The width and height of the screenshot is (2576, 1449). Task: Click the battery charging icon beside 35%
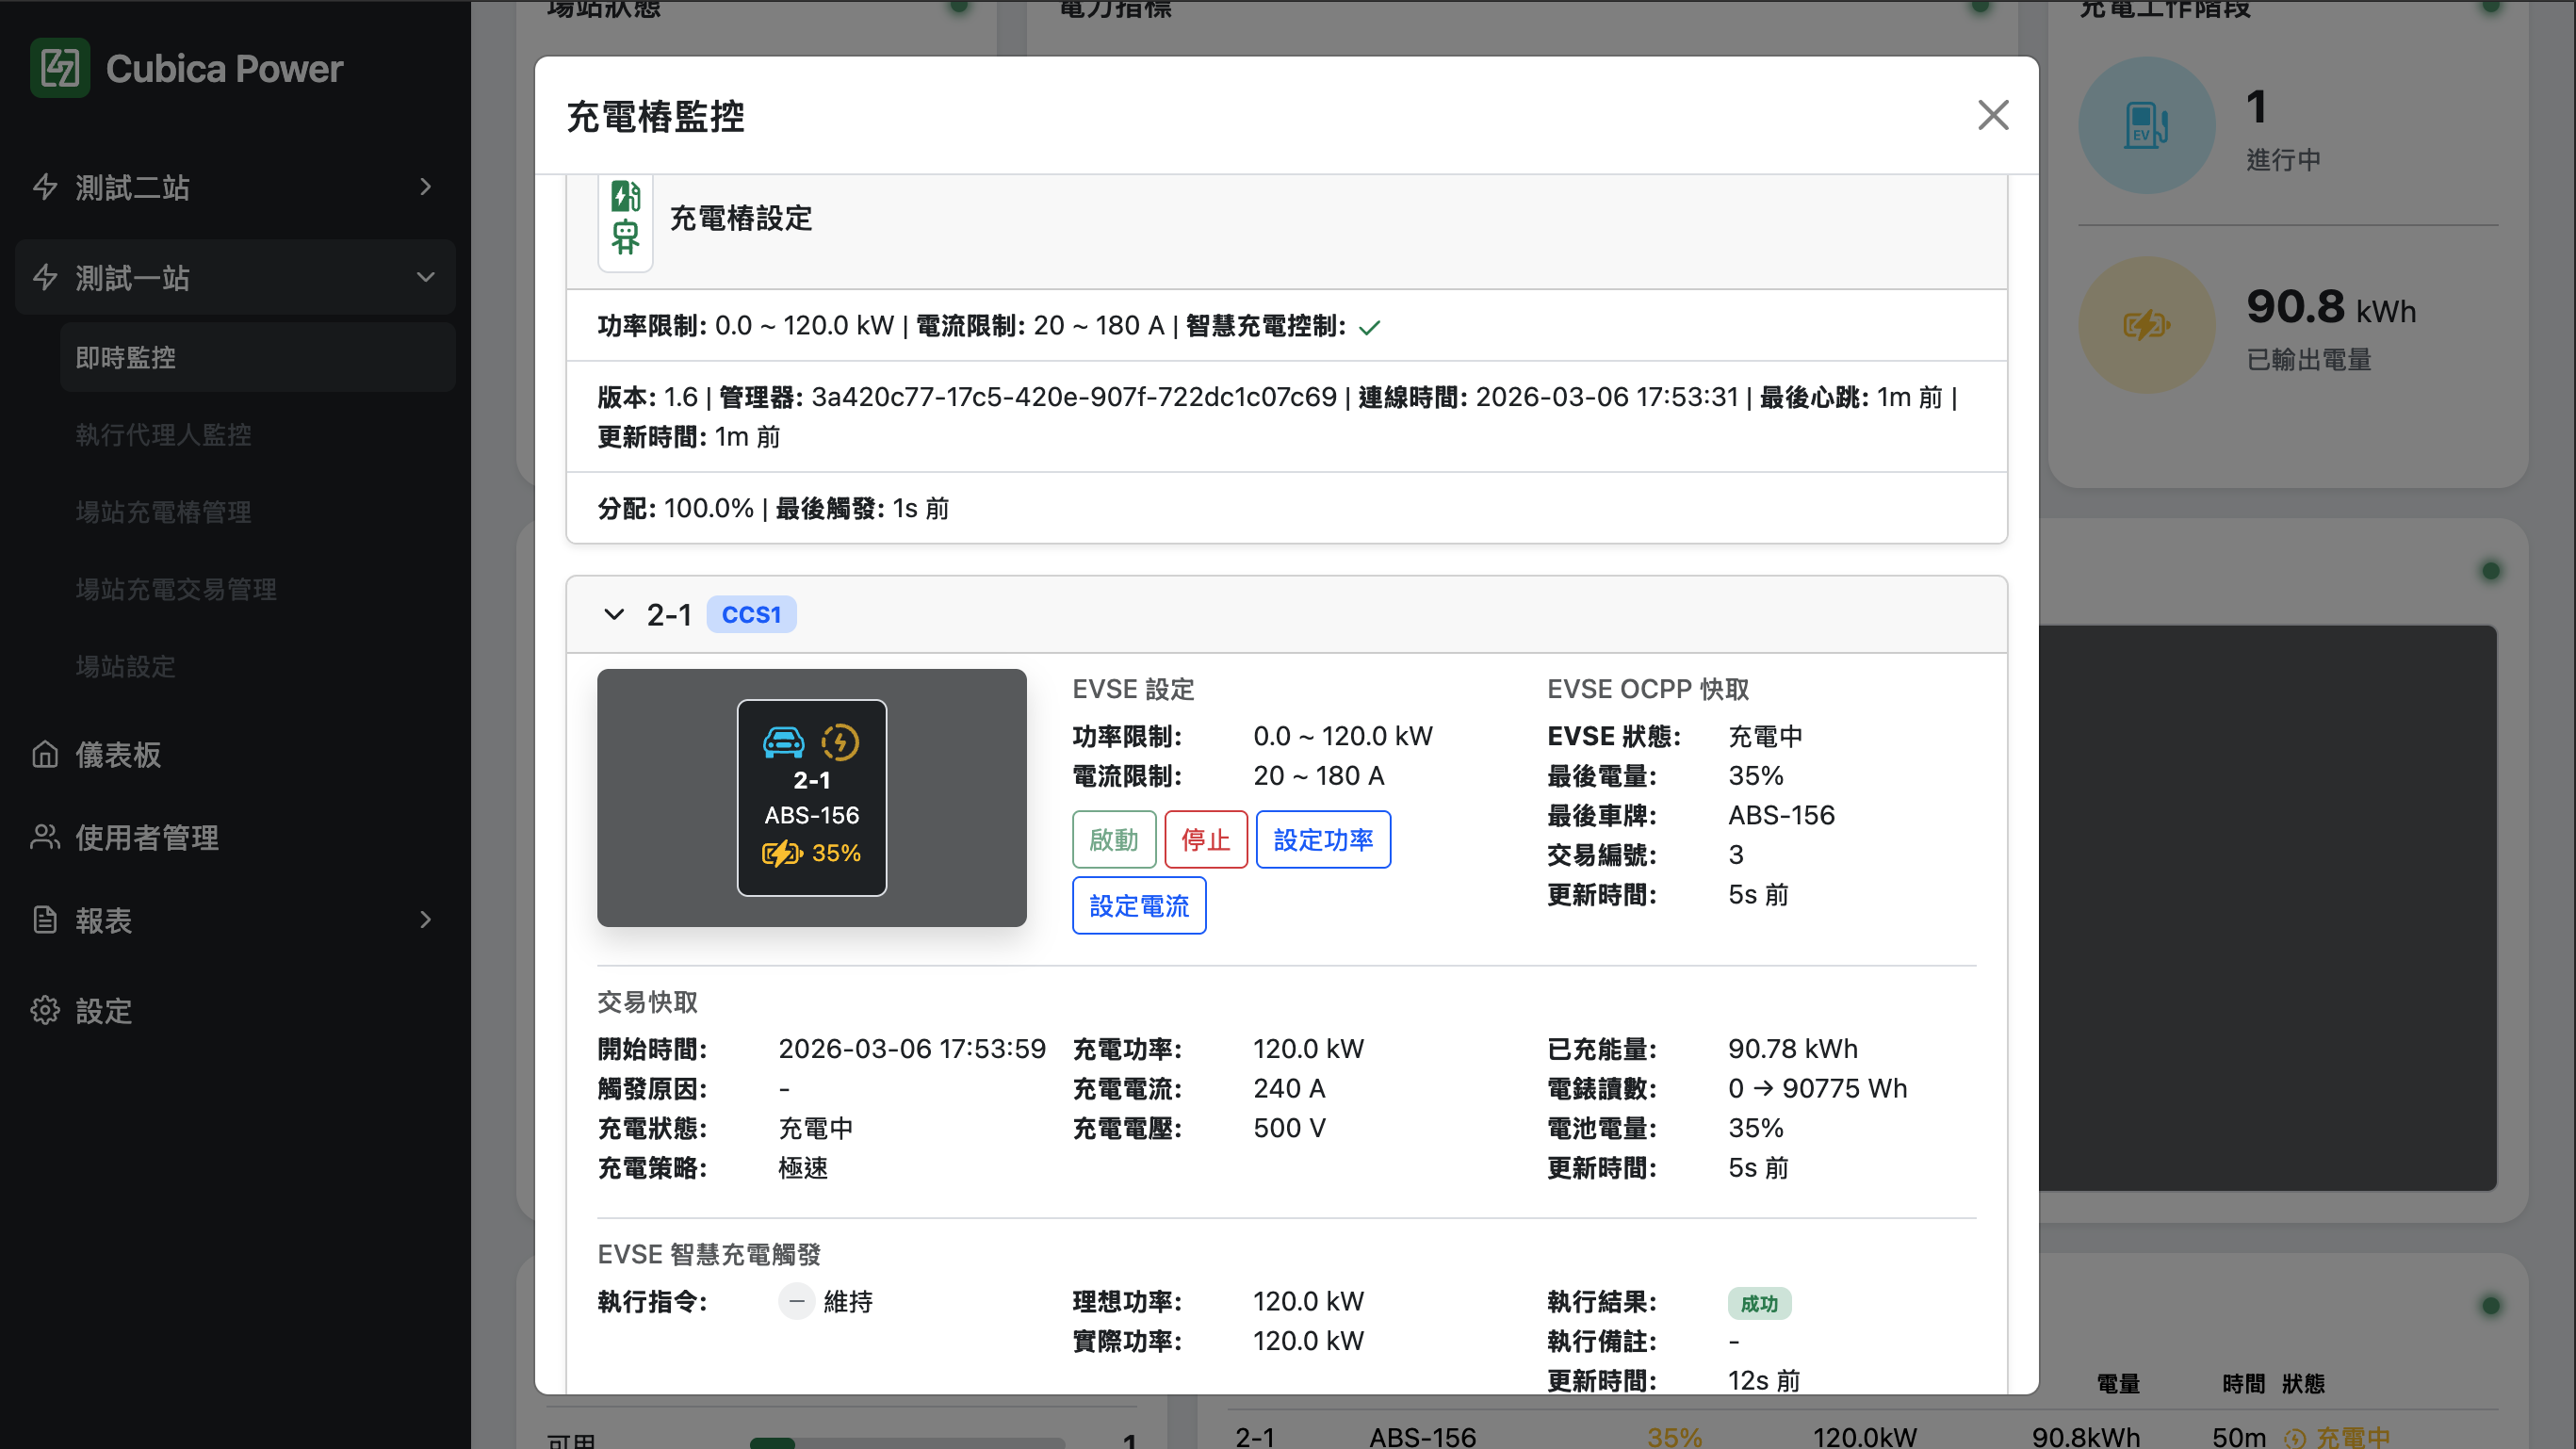click(x=781, y=853)
